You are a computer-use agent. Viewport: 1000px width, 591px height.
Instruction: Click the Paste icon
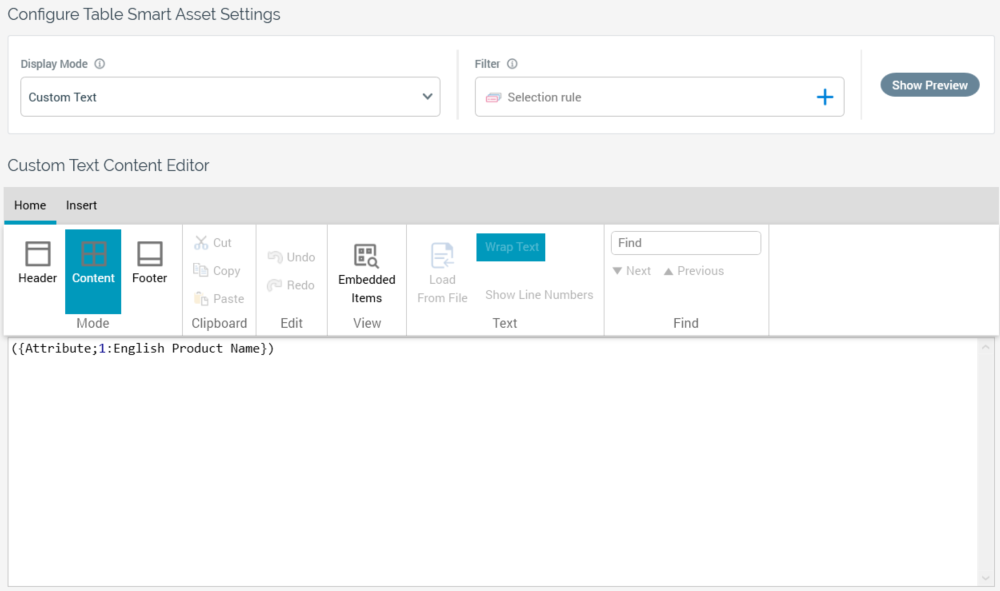click(x=201, y=299)
